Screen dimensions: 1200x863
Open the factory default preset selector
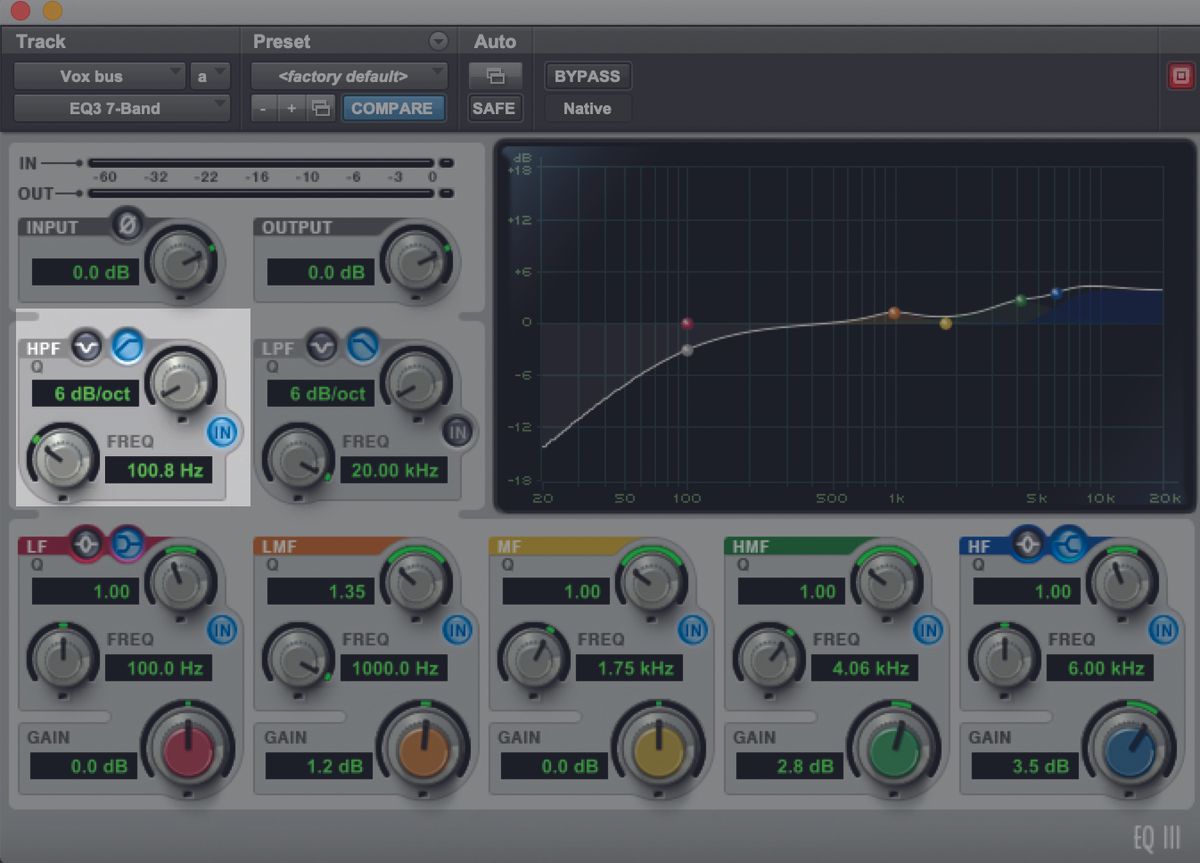(x=347, y=75)
